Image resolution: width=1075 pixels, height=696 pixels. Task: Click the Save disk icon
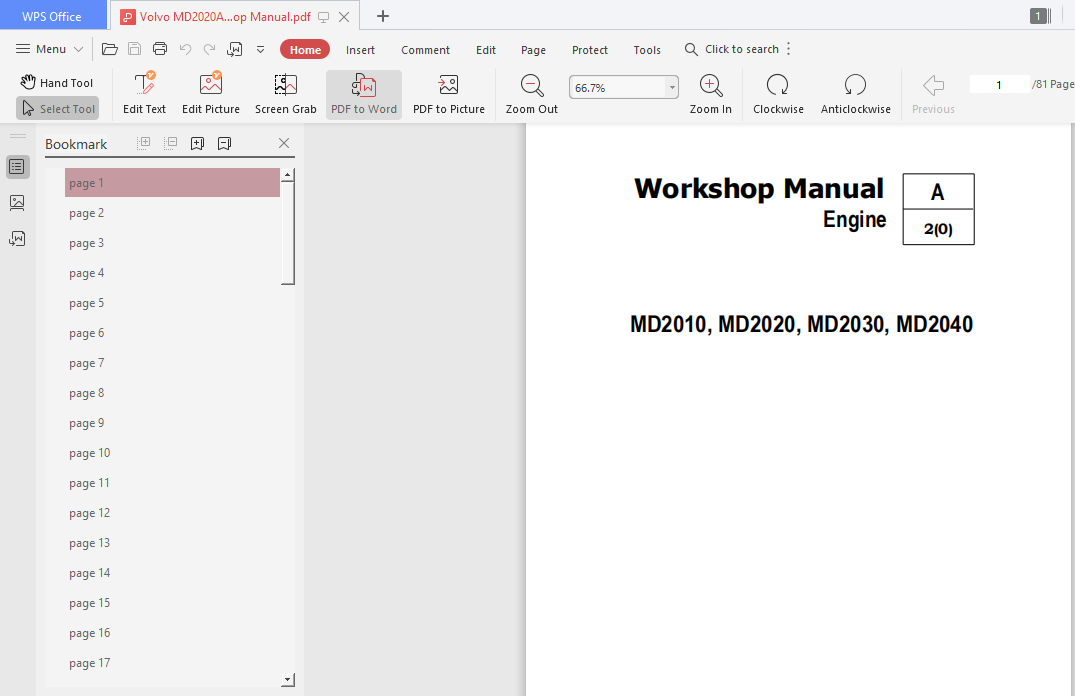pos(135,49)
